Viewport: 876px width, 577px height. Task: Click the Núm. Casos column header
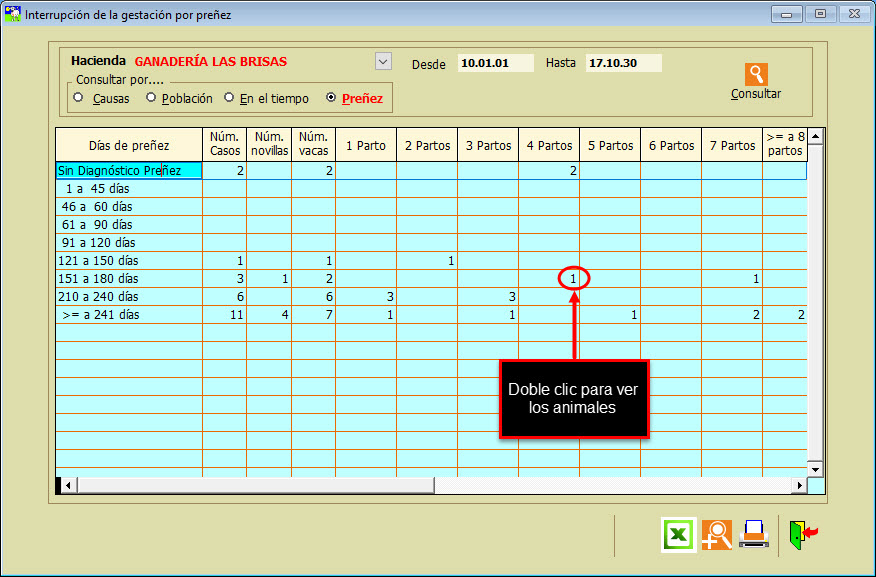pos(225,145)
